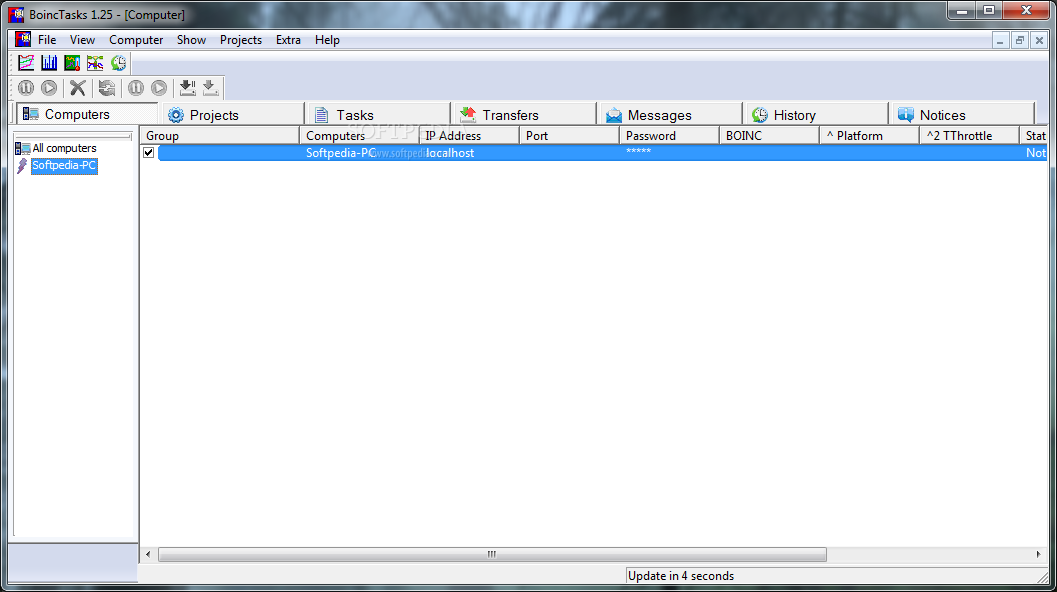Sort by the TThrottle column header

(x=969, y=136)
